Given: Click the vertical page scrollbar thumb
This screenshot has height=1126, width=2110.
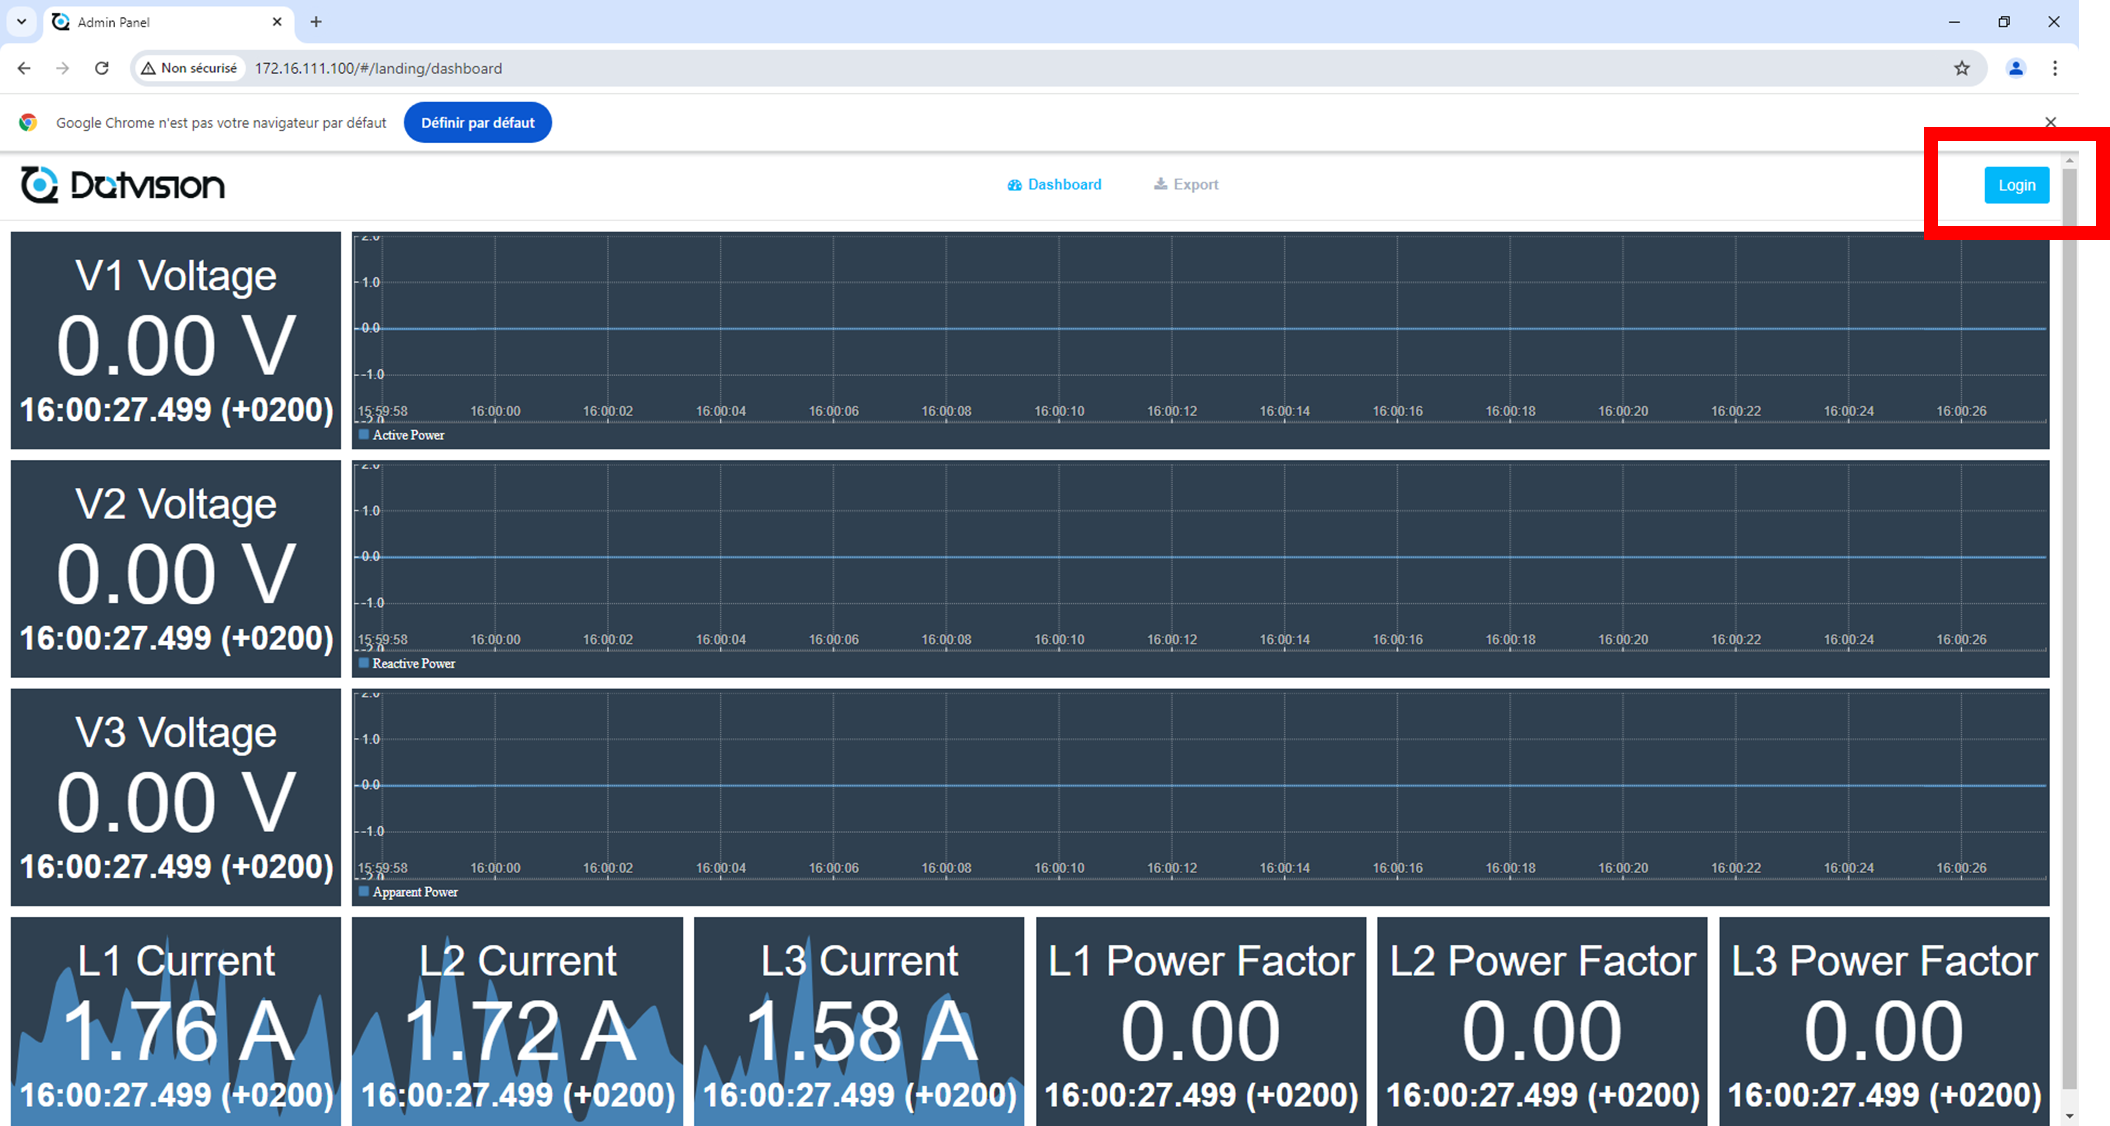Looking at the screenshot, I should tap(2069, 630).
